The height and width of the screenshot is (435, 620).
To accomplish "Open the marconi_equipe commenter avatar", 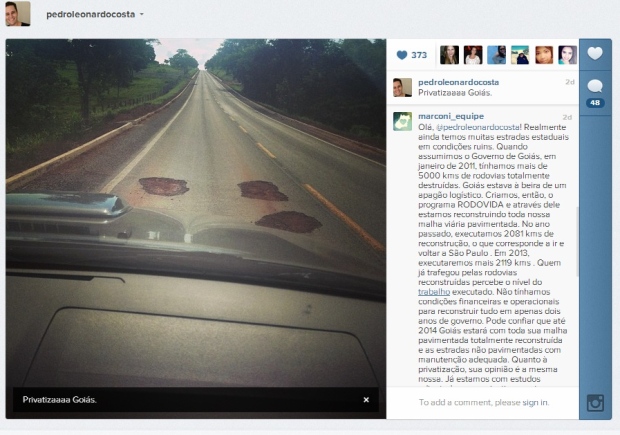I will 403,121.
